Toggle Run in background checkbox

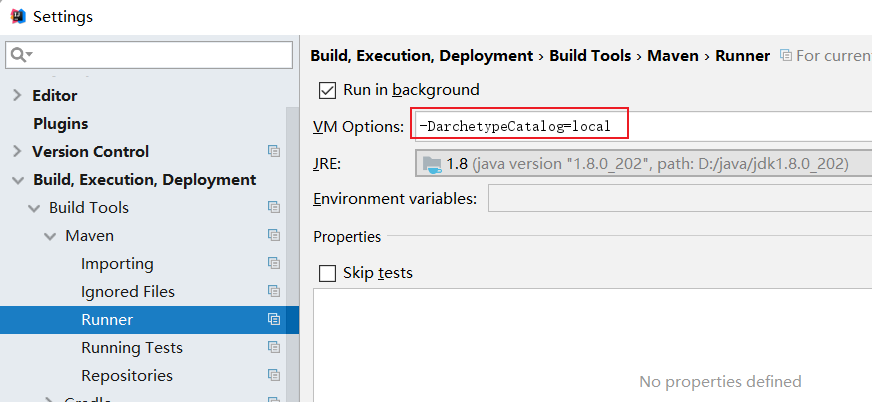tap(327, 90)
